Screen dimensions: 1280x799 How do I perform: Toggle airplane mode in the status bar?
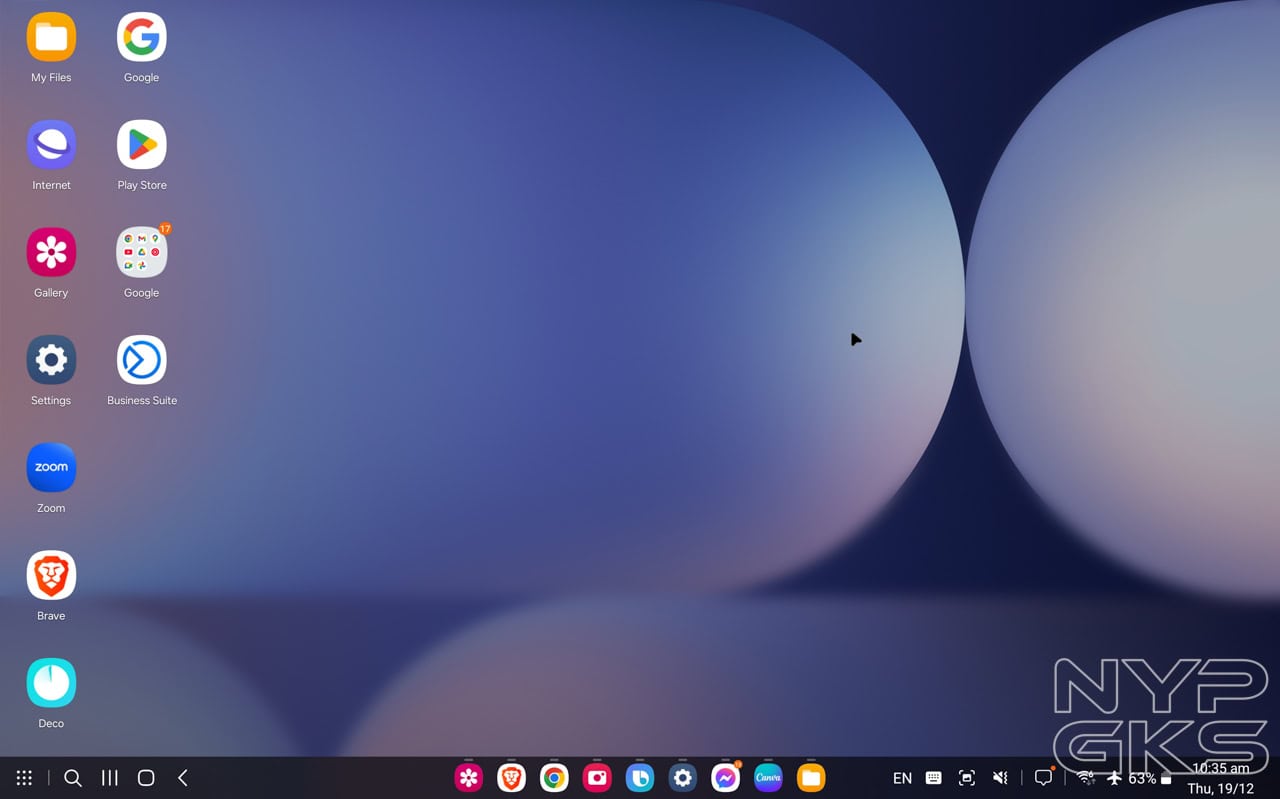1113,777
